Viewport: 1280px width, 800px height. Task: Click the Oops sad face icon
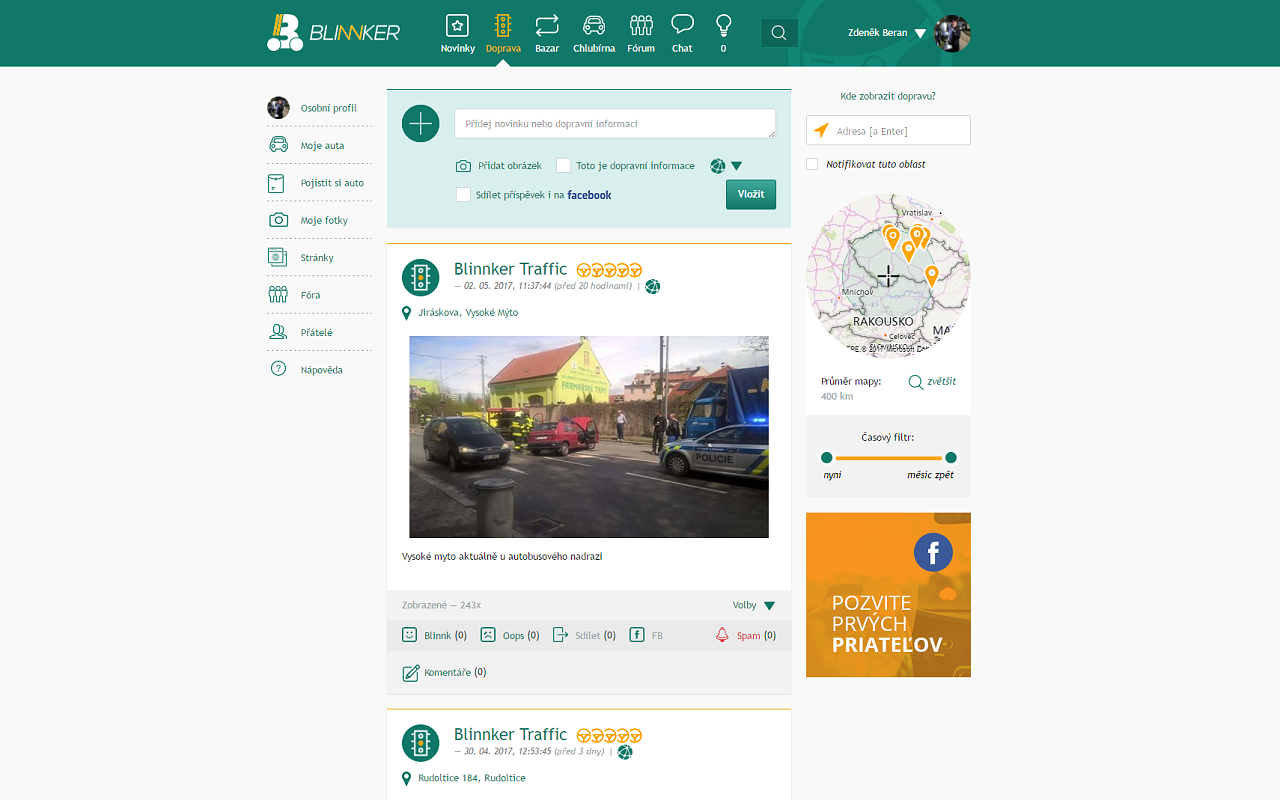pos(488,635)
